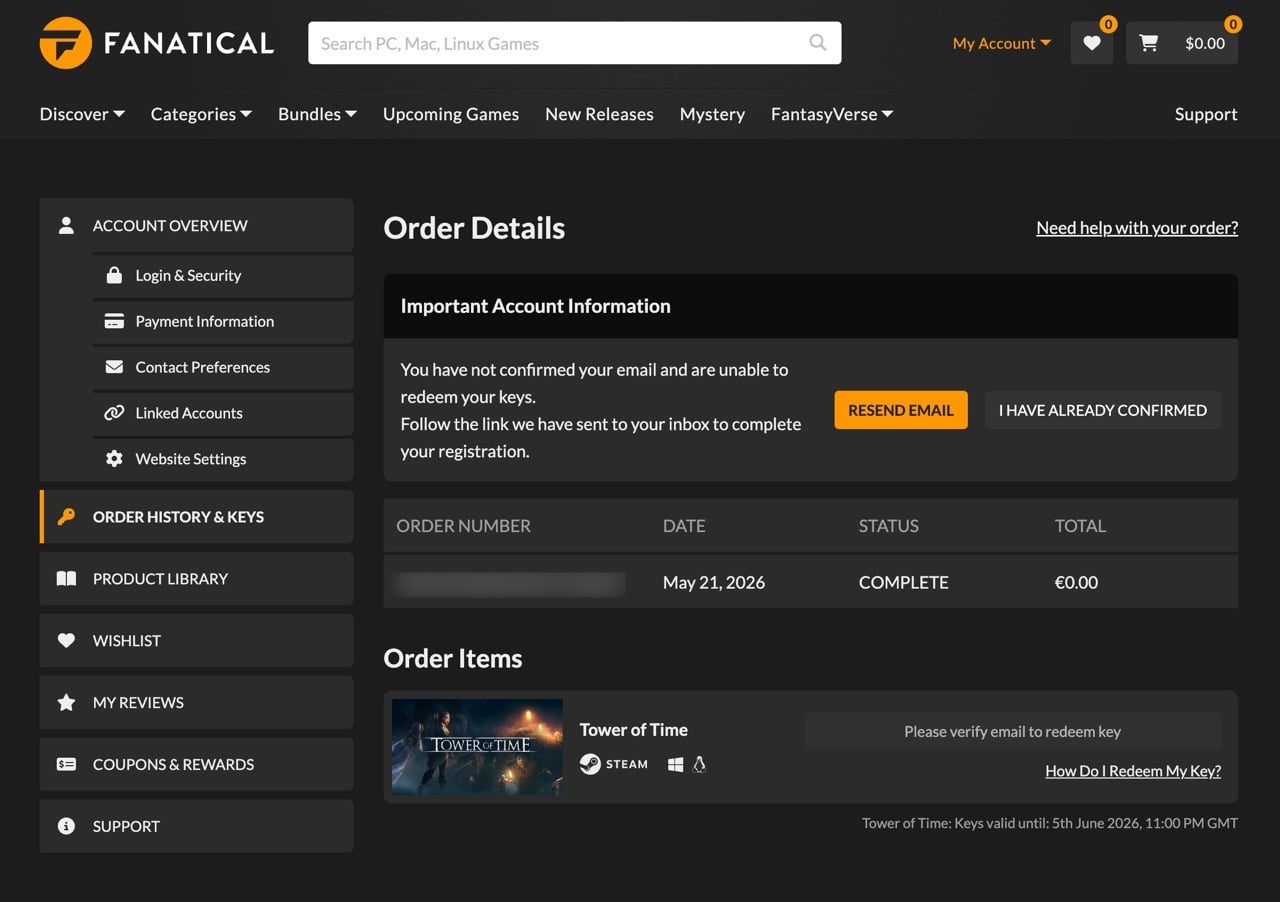
Task: Click the COMPLETE order status
Action: [x=904, y=582]
